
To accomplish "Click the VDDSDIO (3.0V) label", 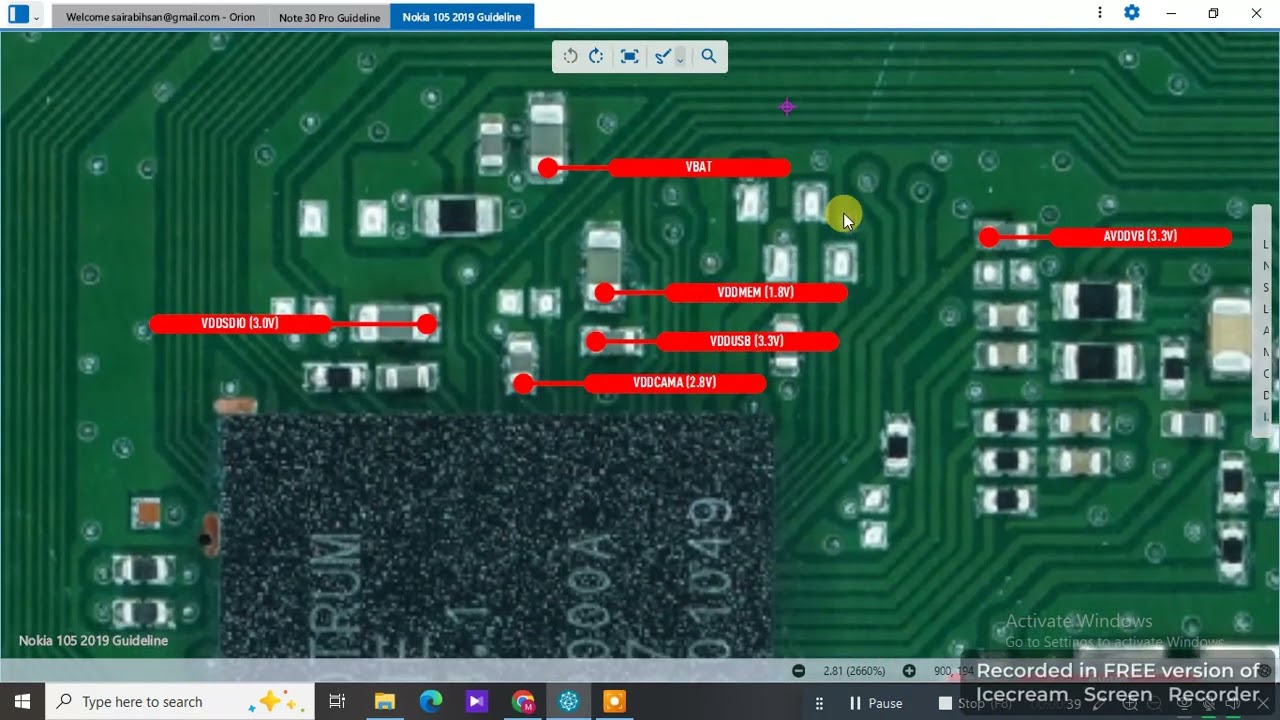I will [x=240, y=324].
